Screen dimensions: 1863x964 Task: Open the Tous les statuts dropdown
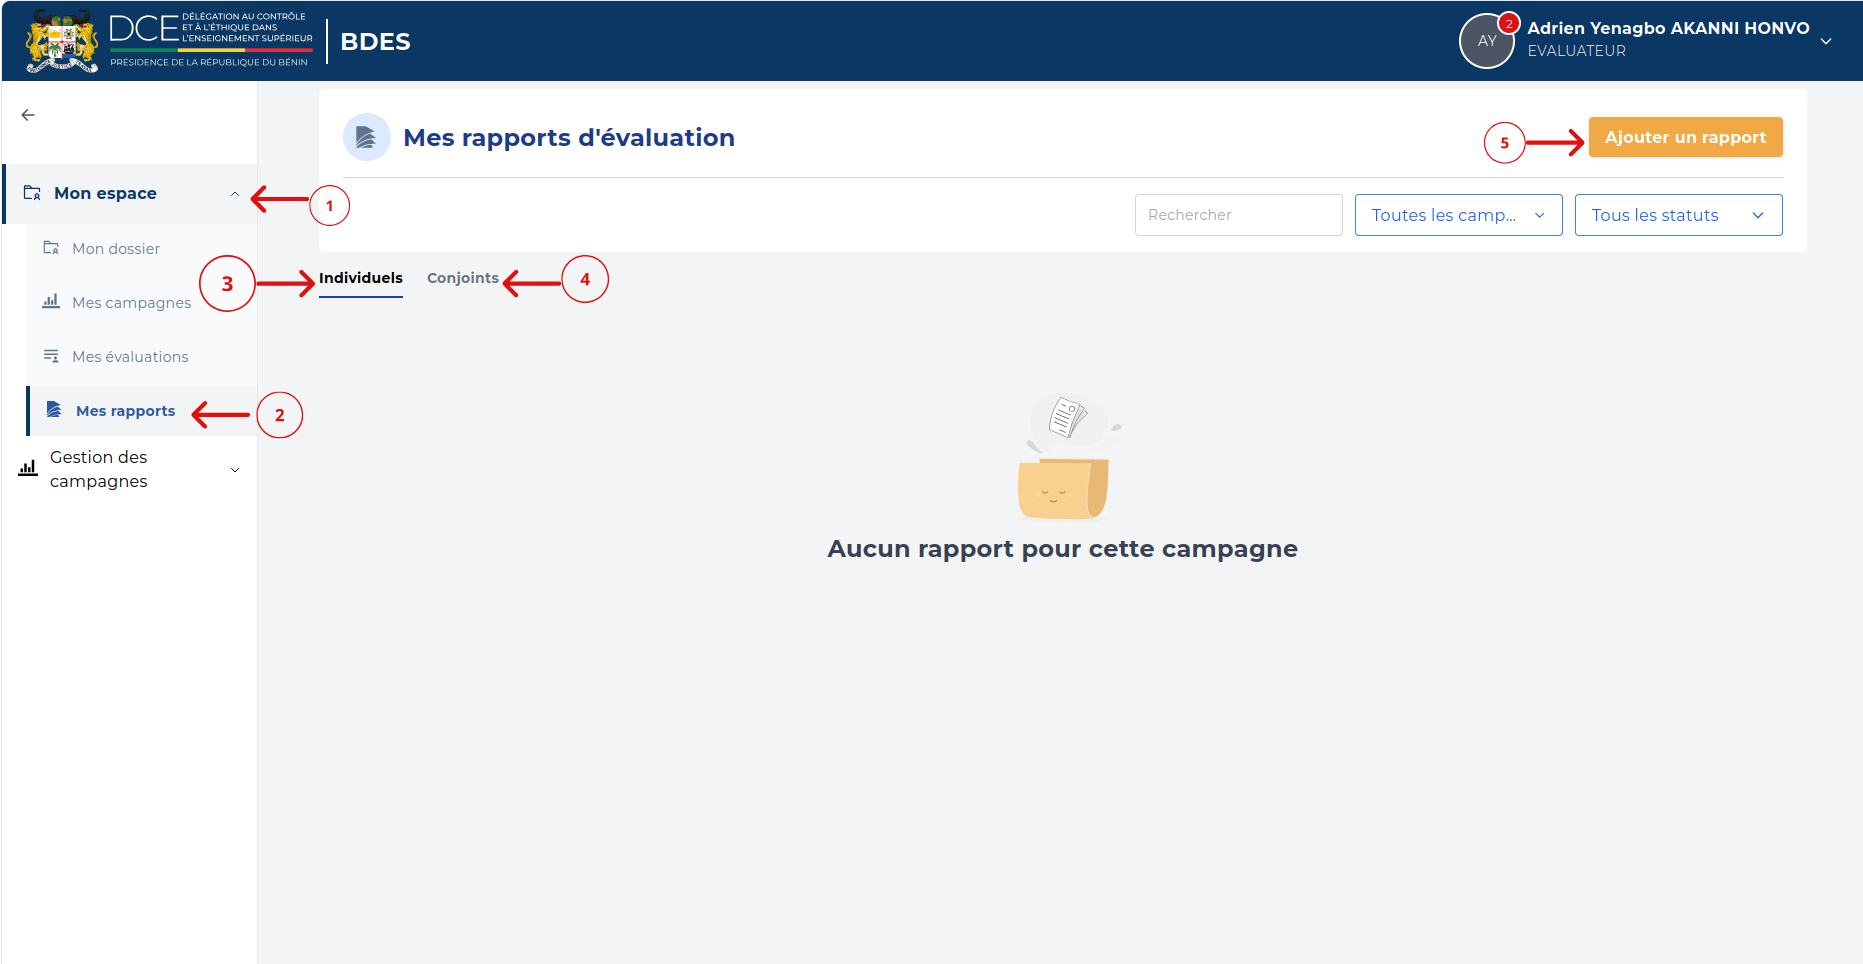1679,215
